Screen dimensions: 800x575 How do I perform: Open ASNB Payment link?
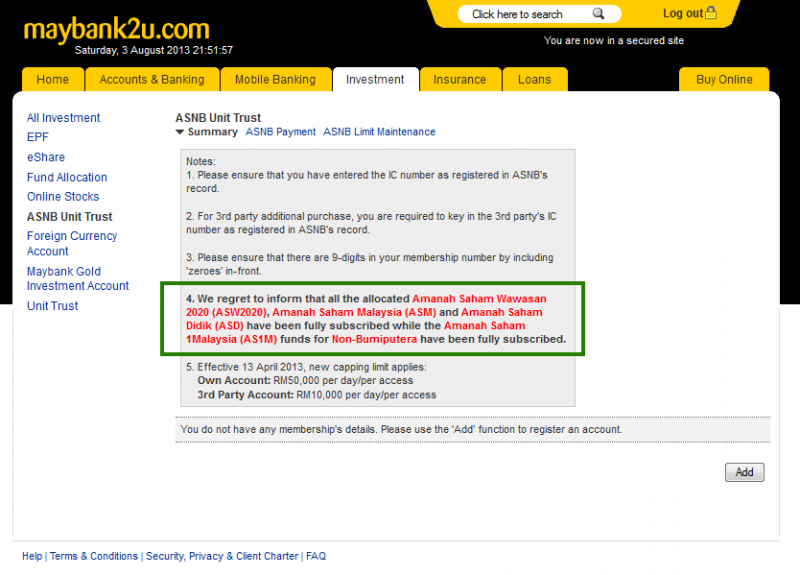point(280,132)
